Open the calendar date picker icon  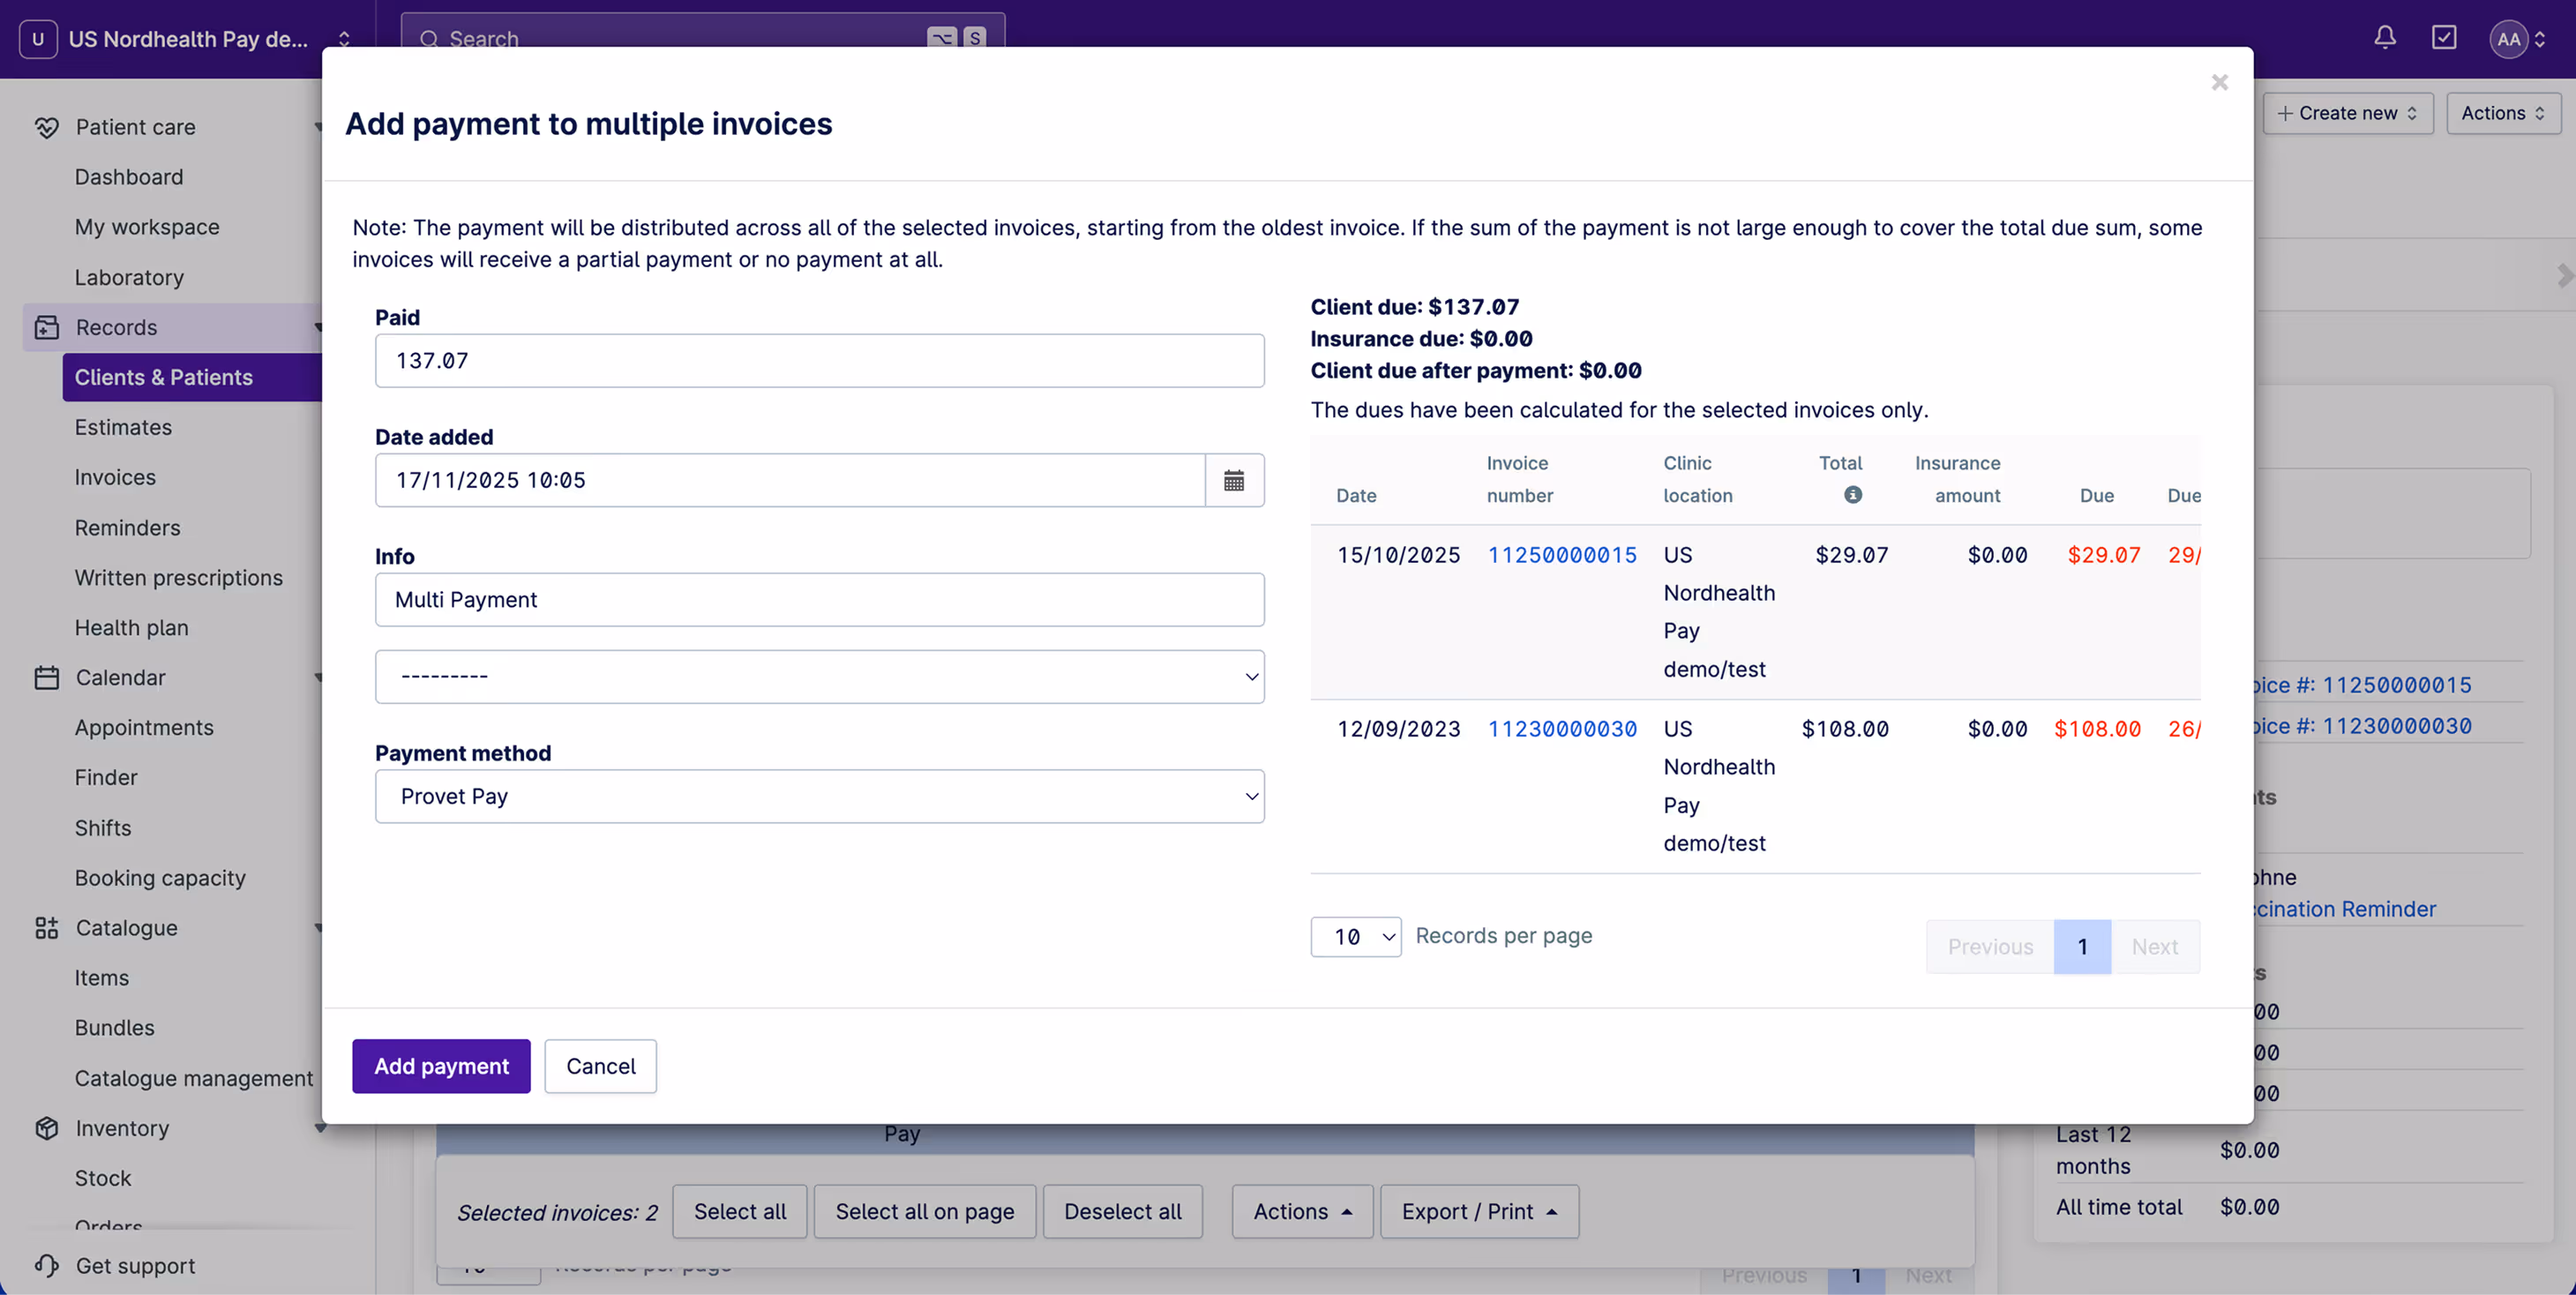[x=1234, y=480]
